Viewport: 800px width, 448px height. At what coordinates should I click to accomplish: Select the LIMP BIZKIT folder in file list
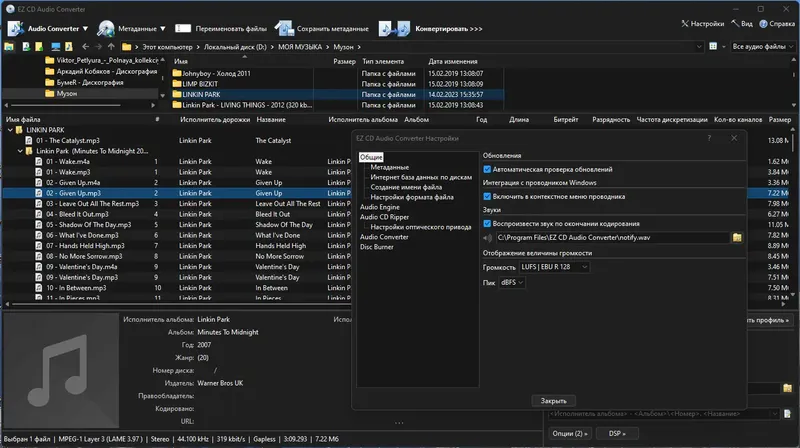(200, 83)
